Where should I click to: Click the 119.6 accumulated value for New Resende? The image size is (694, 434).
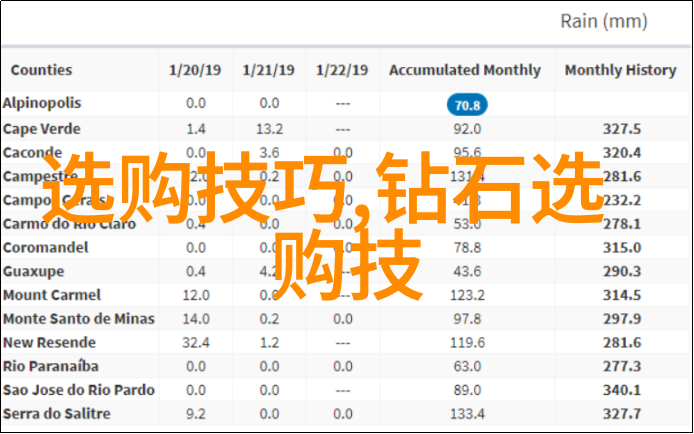pyautogui.click(x=467, y=342)
